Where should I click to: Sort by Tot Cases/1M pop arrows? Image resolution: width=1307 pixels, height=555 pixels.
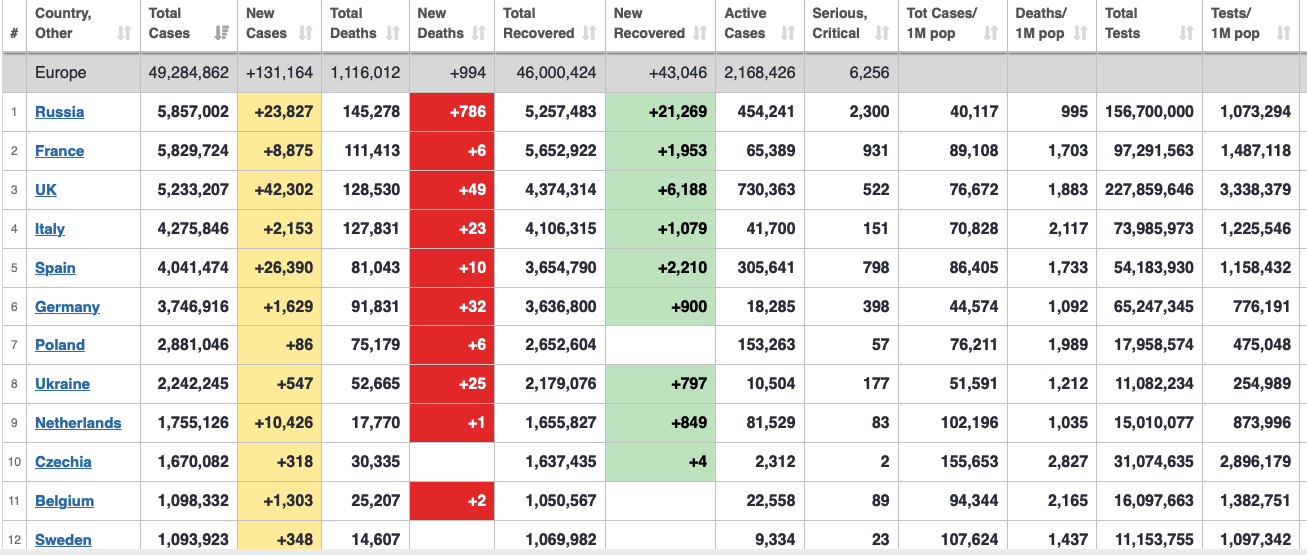click(991, 33)
